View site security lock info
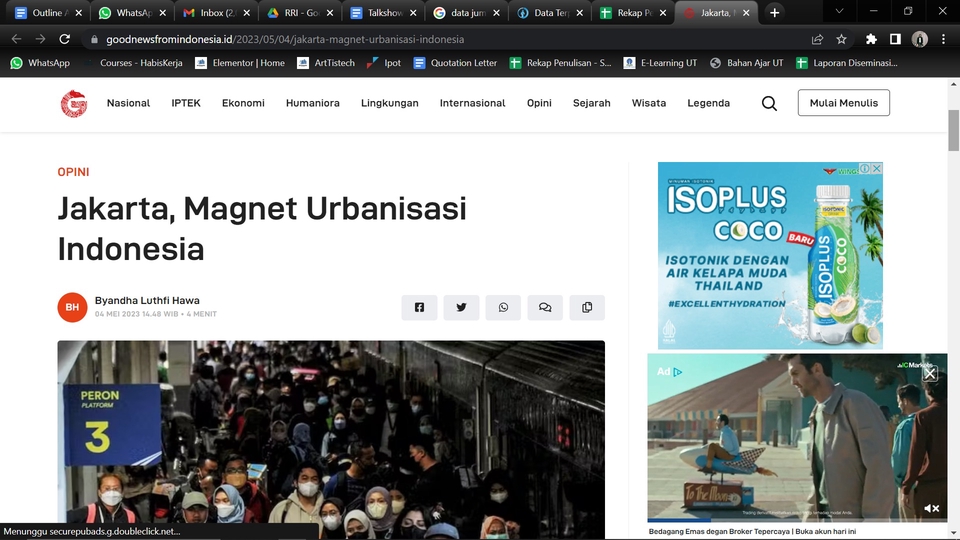 coord(94,39)
